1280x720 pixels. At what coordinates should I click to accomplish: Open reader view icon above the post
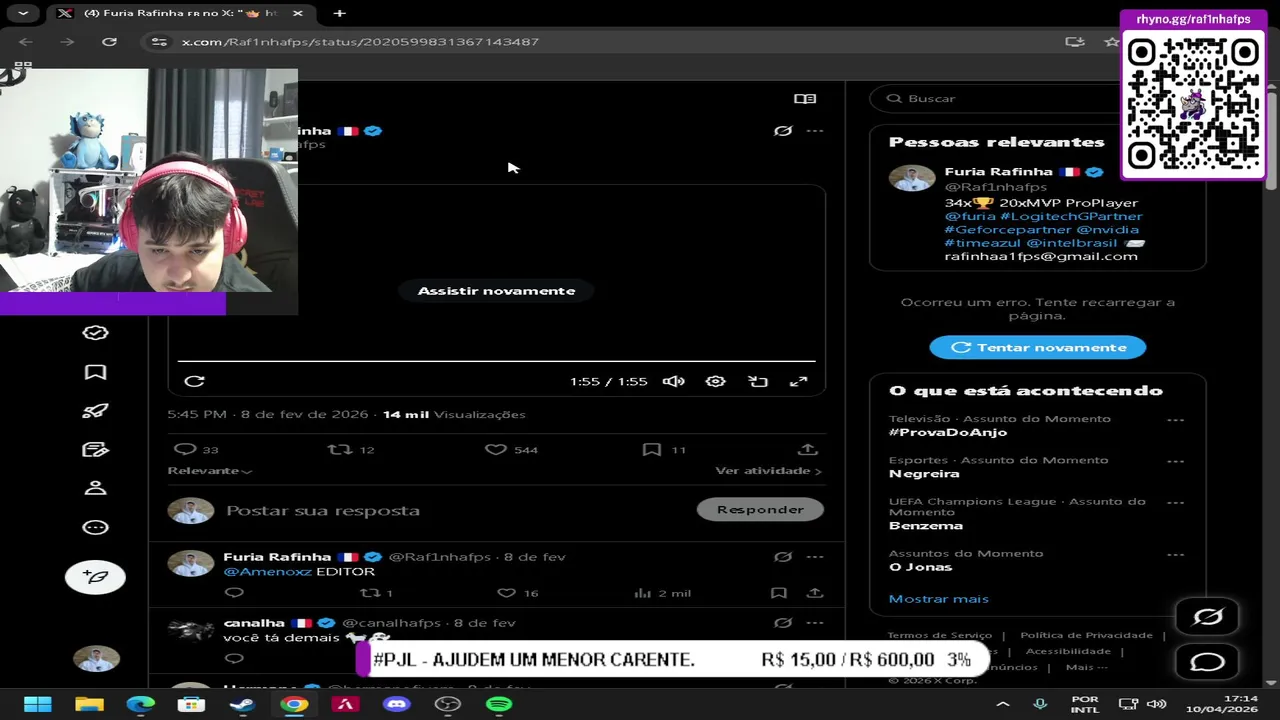tap(805, 99)
